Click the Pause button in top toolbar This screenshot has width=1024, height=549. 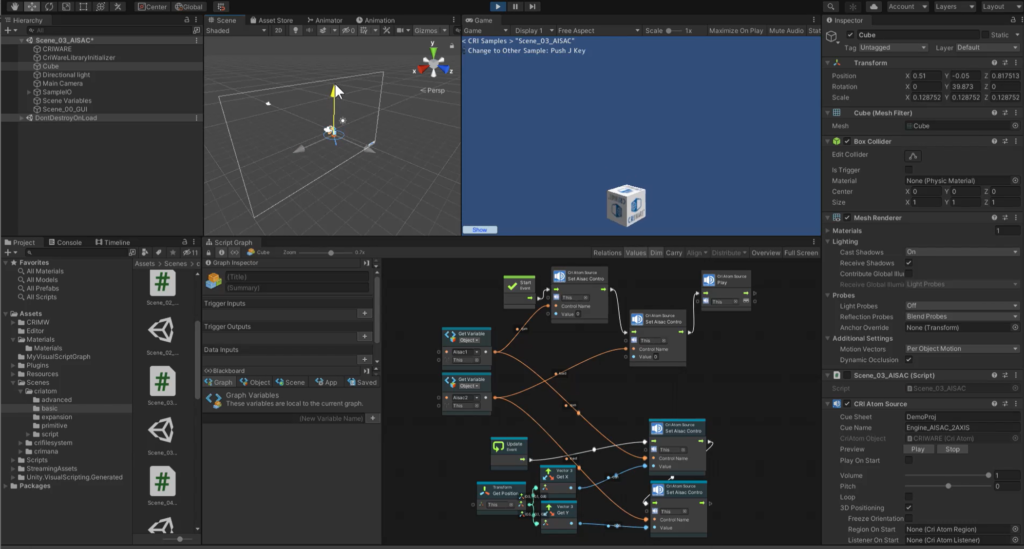coord(515,6)
